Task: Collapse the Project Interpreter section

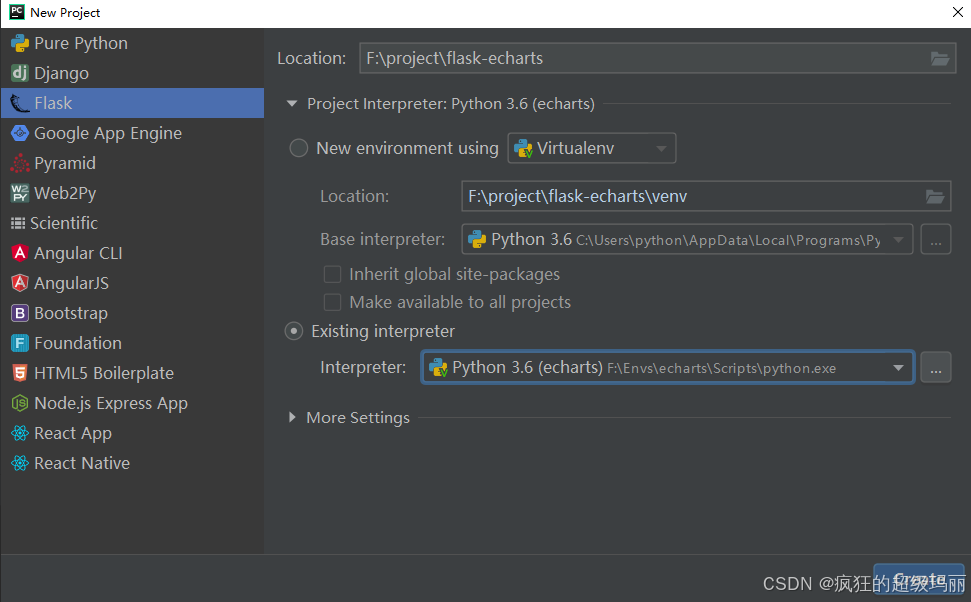Action: pos(292,103)
